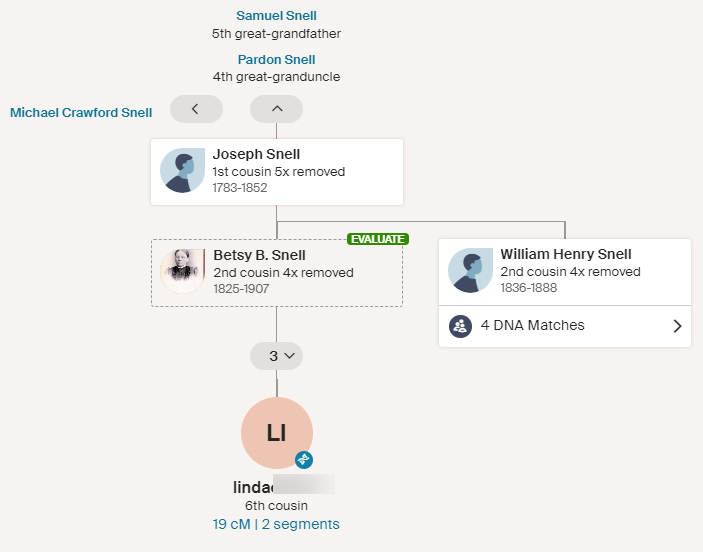Open Samuel Snell's profile link
Viewport: 703px width, 552px height.
(276, 16)
